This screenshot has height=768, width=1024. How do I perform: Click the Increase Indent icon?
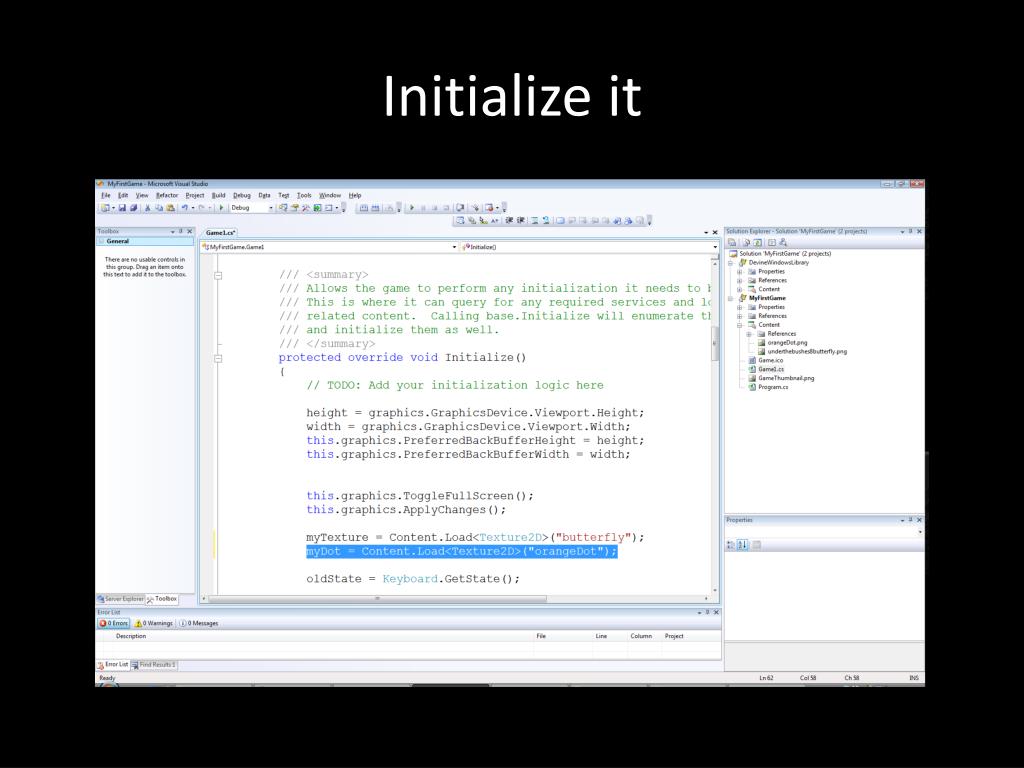[x=520, y=221]
